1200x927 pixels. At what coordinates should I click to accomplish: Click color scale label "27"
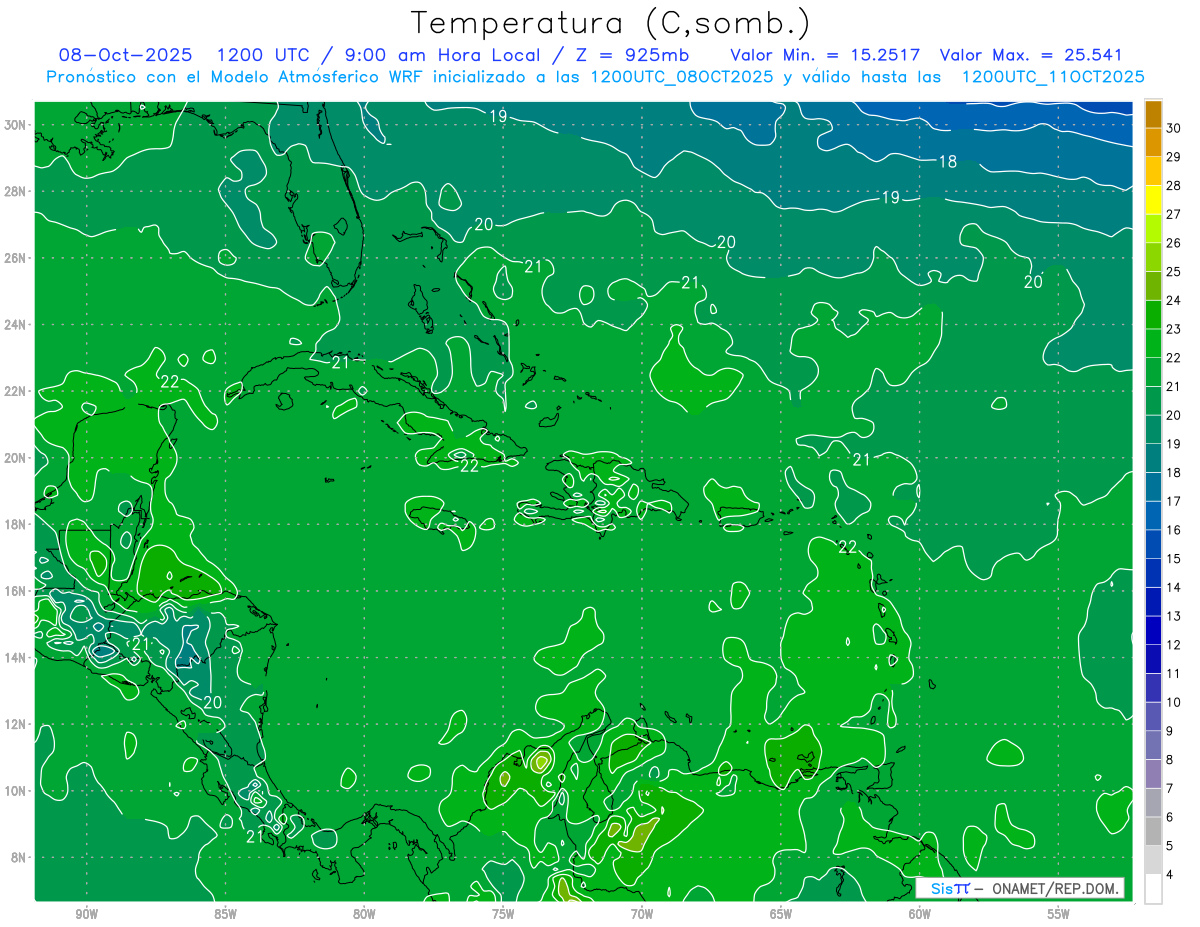[x=1174, y=214]
